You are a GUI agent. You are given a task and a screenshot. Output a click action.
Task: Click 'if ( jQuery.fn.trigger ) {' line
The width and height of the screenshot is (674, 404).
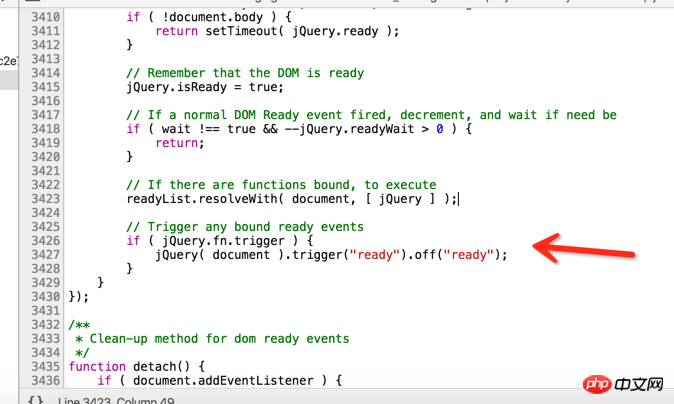tap(220, 241)
